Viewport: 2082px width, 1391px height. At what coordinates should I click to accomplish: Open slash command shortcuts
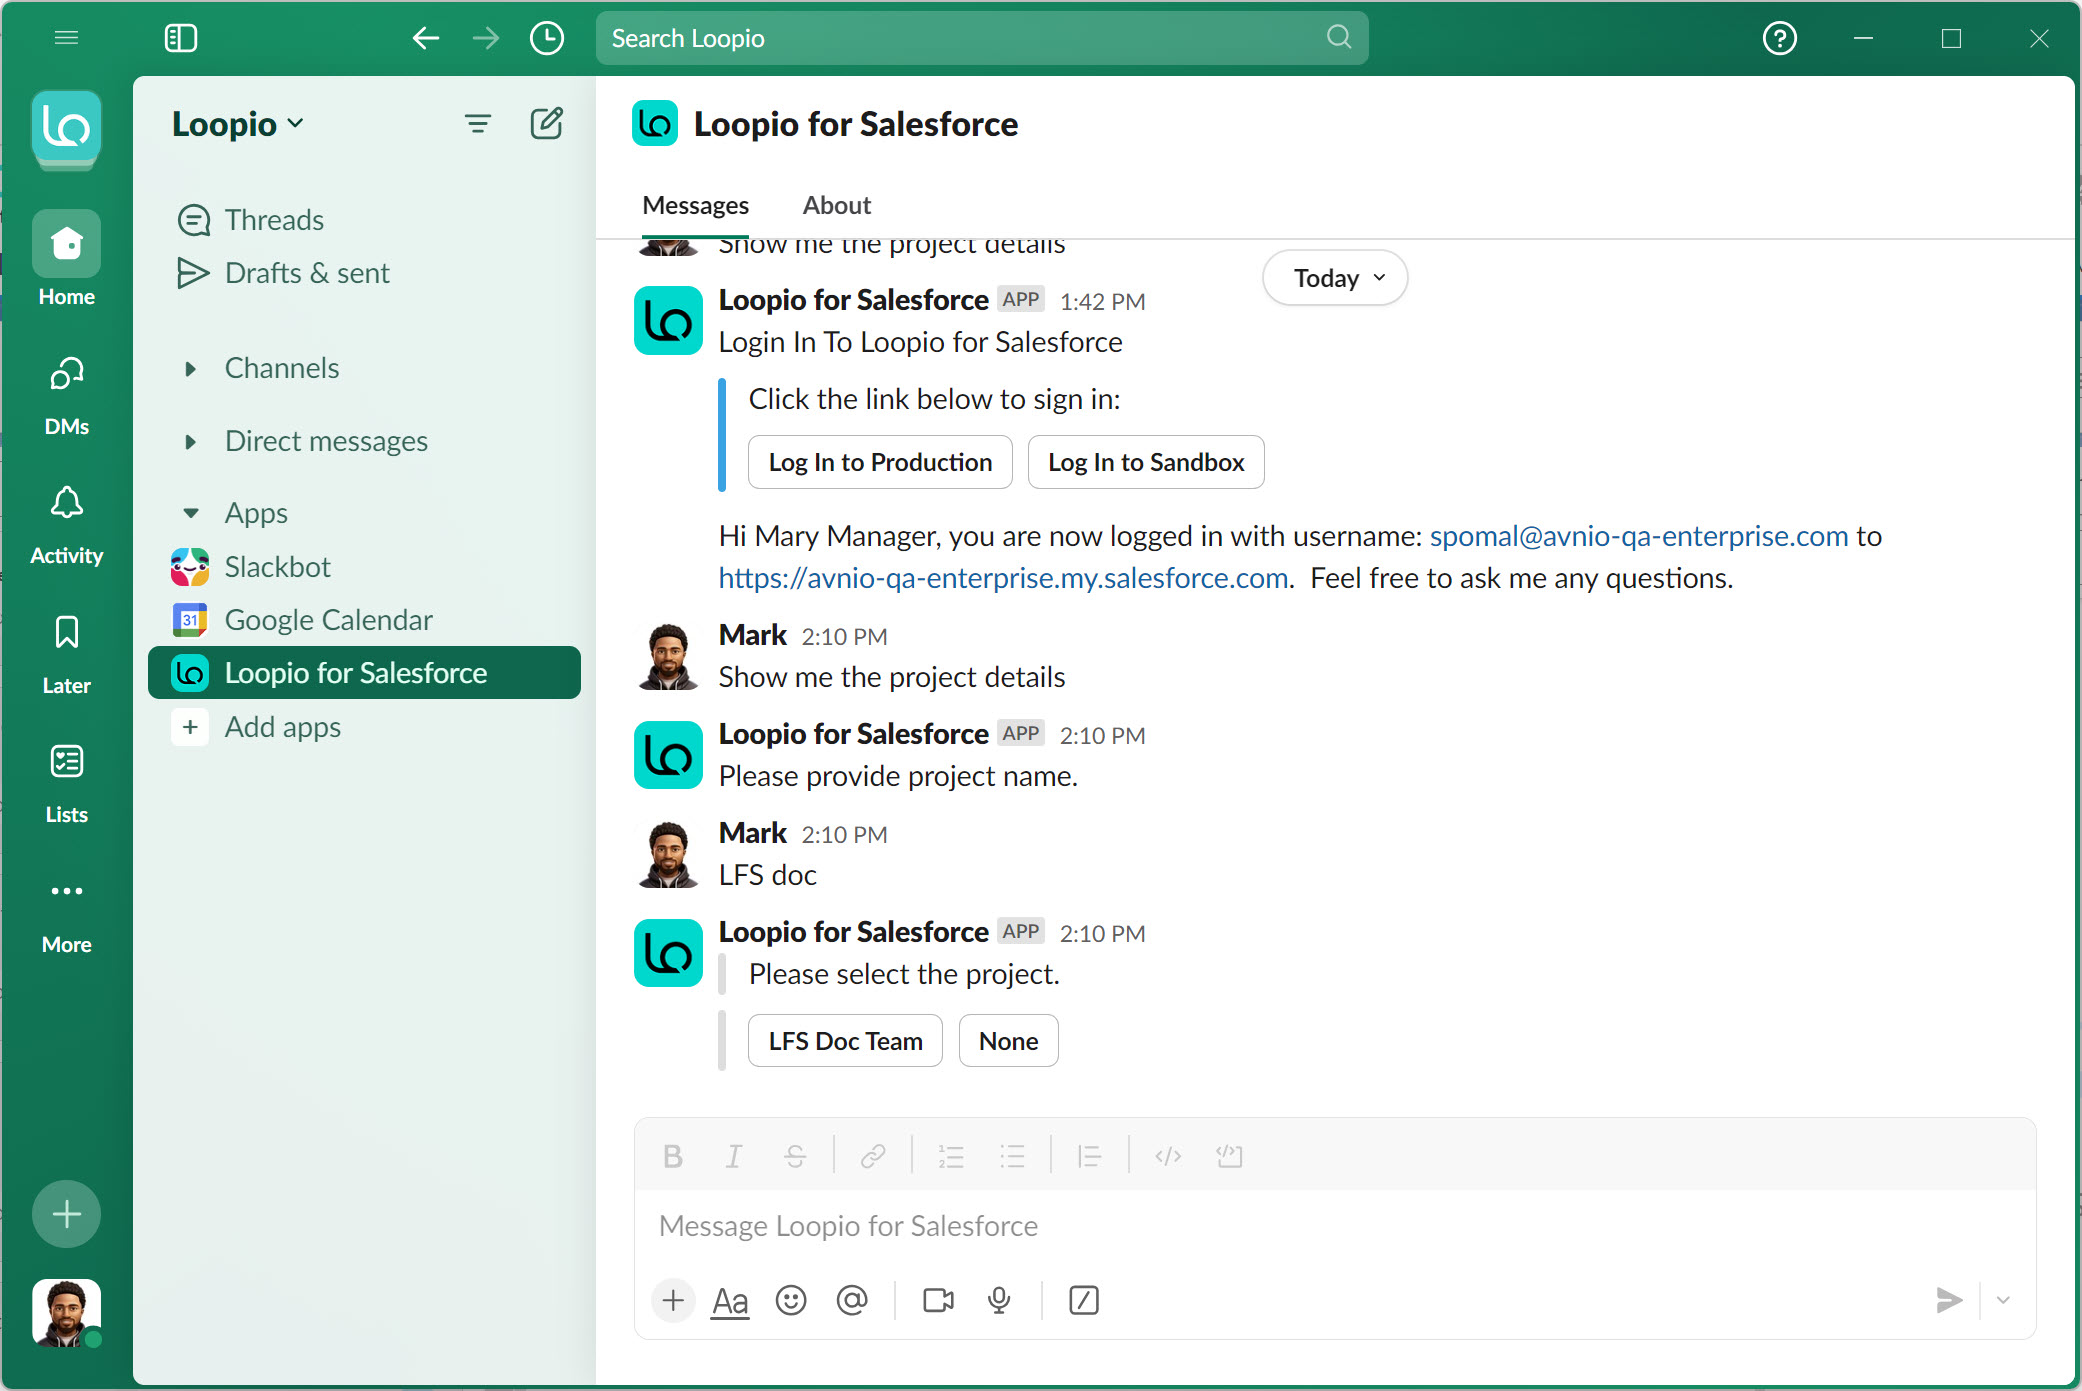click(x=1084, y=1300)
